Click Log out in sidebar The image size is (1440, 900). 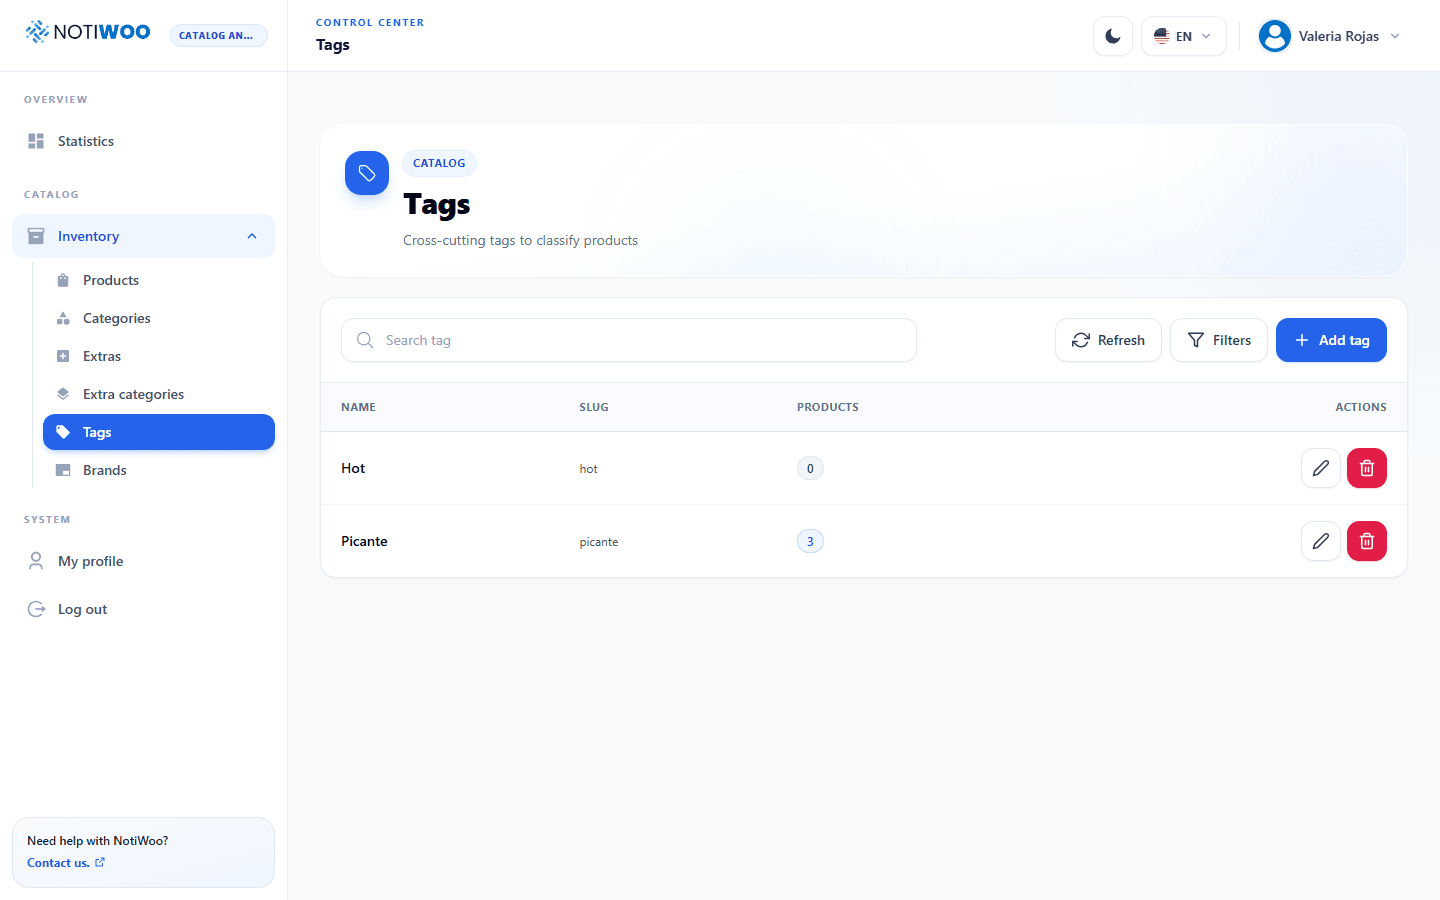143,609
